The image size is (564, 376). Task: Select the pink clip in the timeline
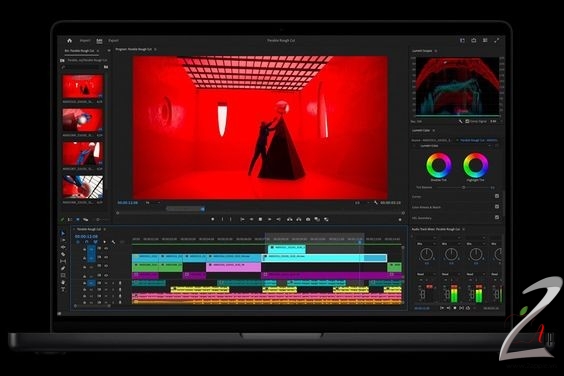233,267
